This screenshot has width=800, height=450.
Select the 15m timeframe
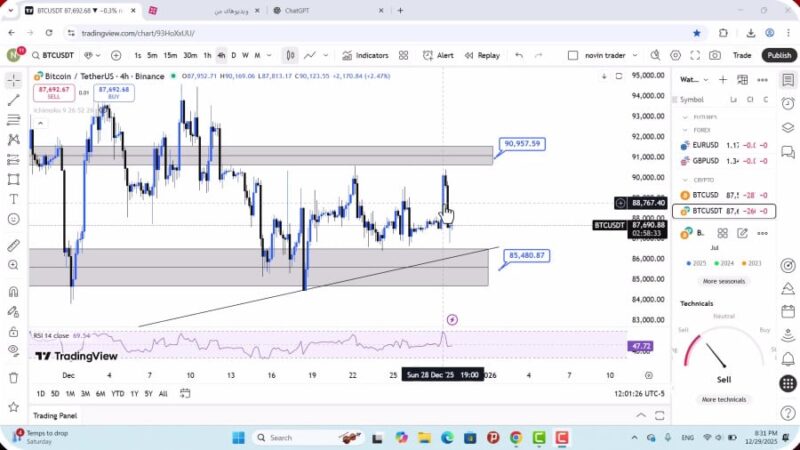(x=171, y=55)
